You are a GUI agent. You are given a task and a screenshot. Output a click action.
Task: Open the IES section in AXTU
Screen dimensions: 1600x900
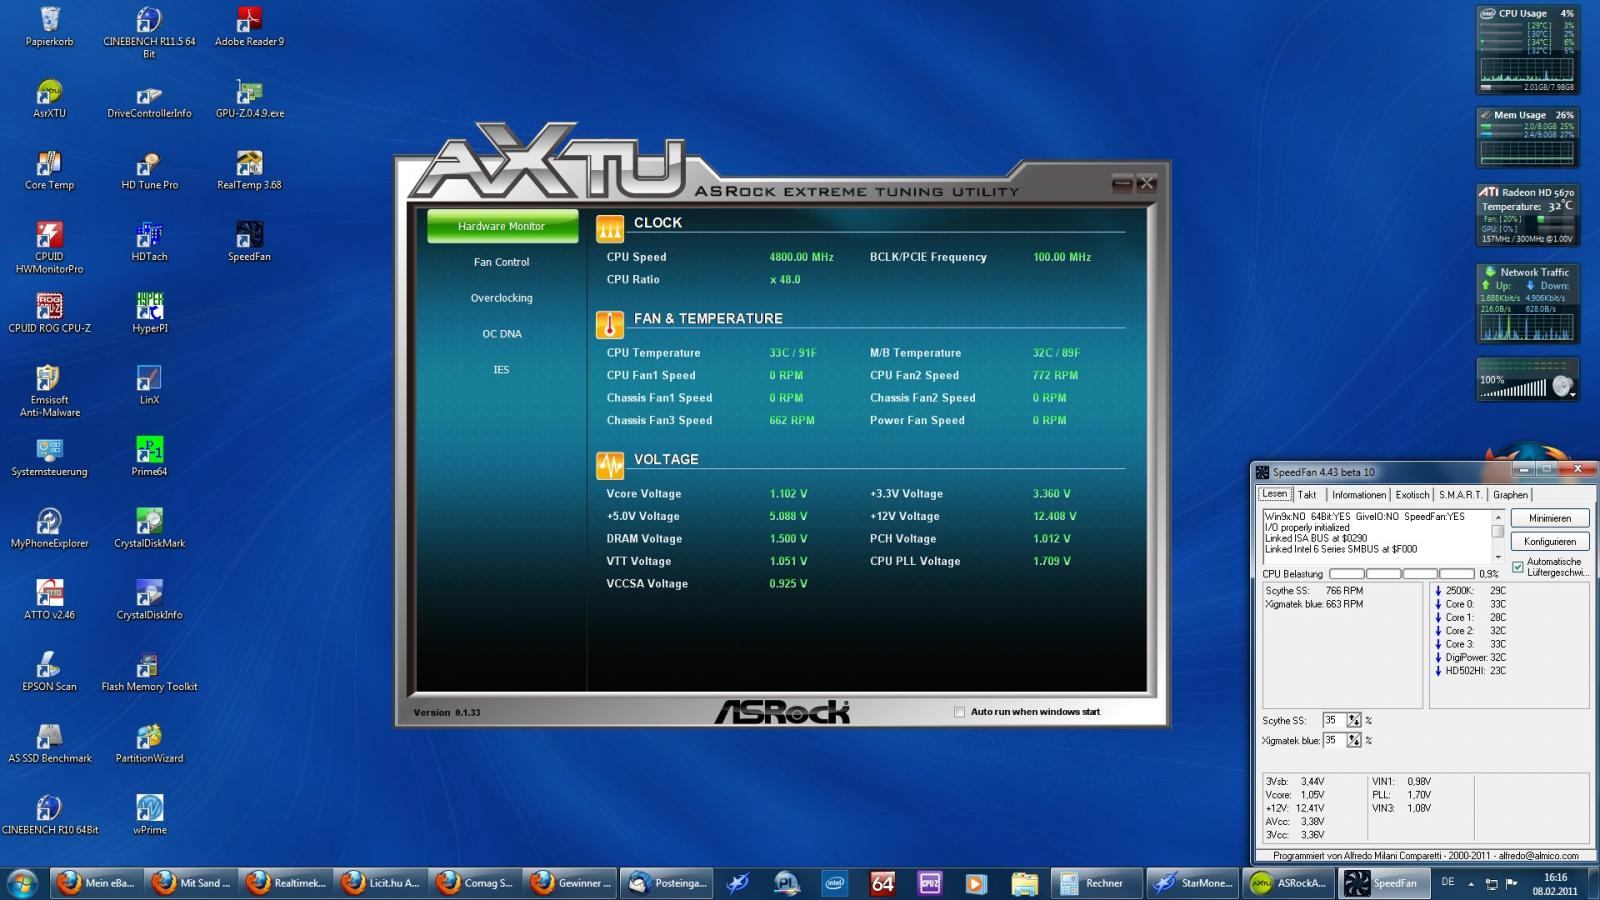[502, 370]
